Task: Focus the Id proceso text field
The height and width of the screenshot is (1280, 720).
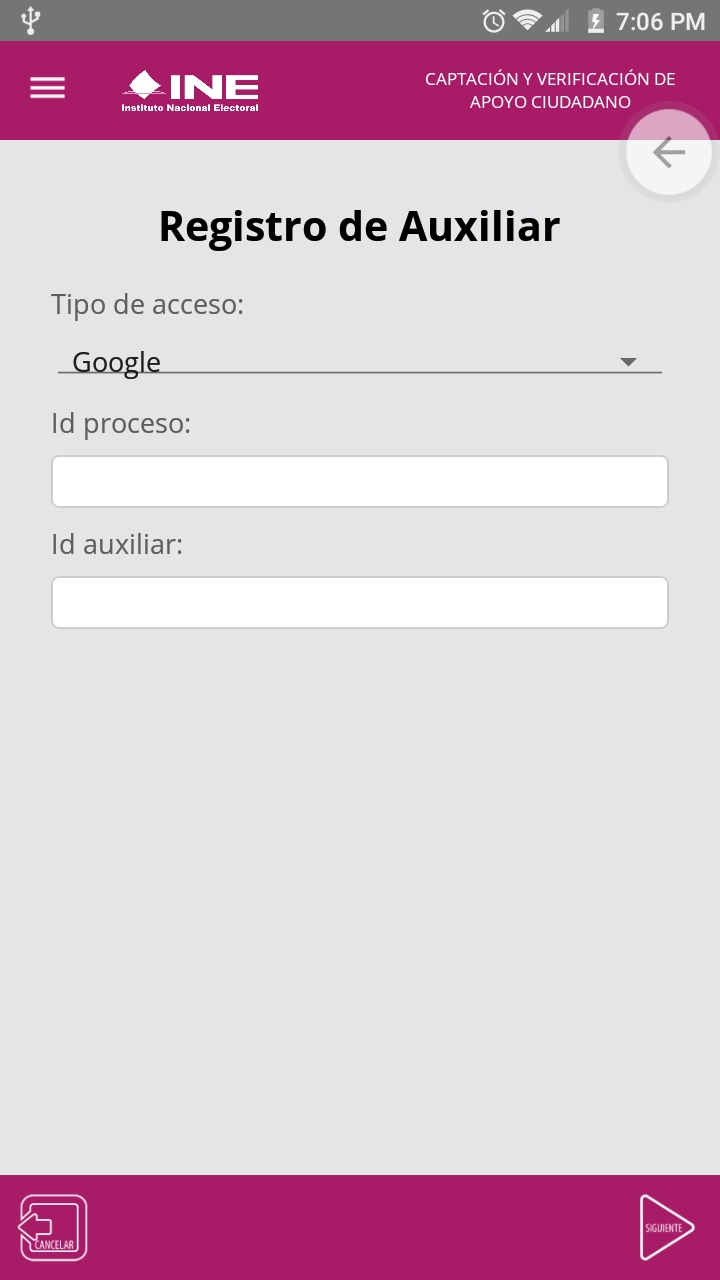Action: 360,482
